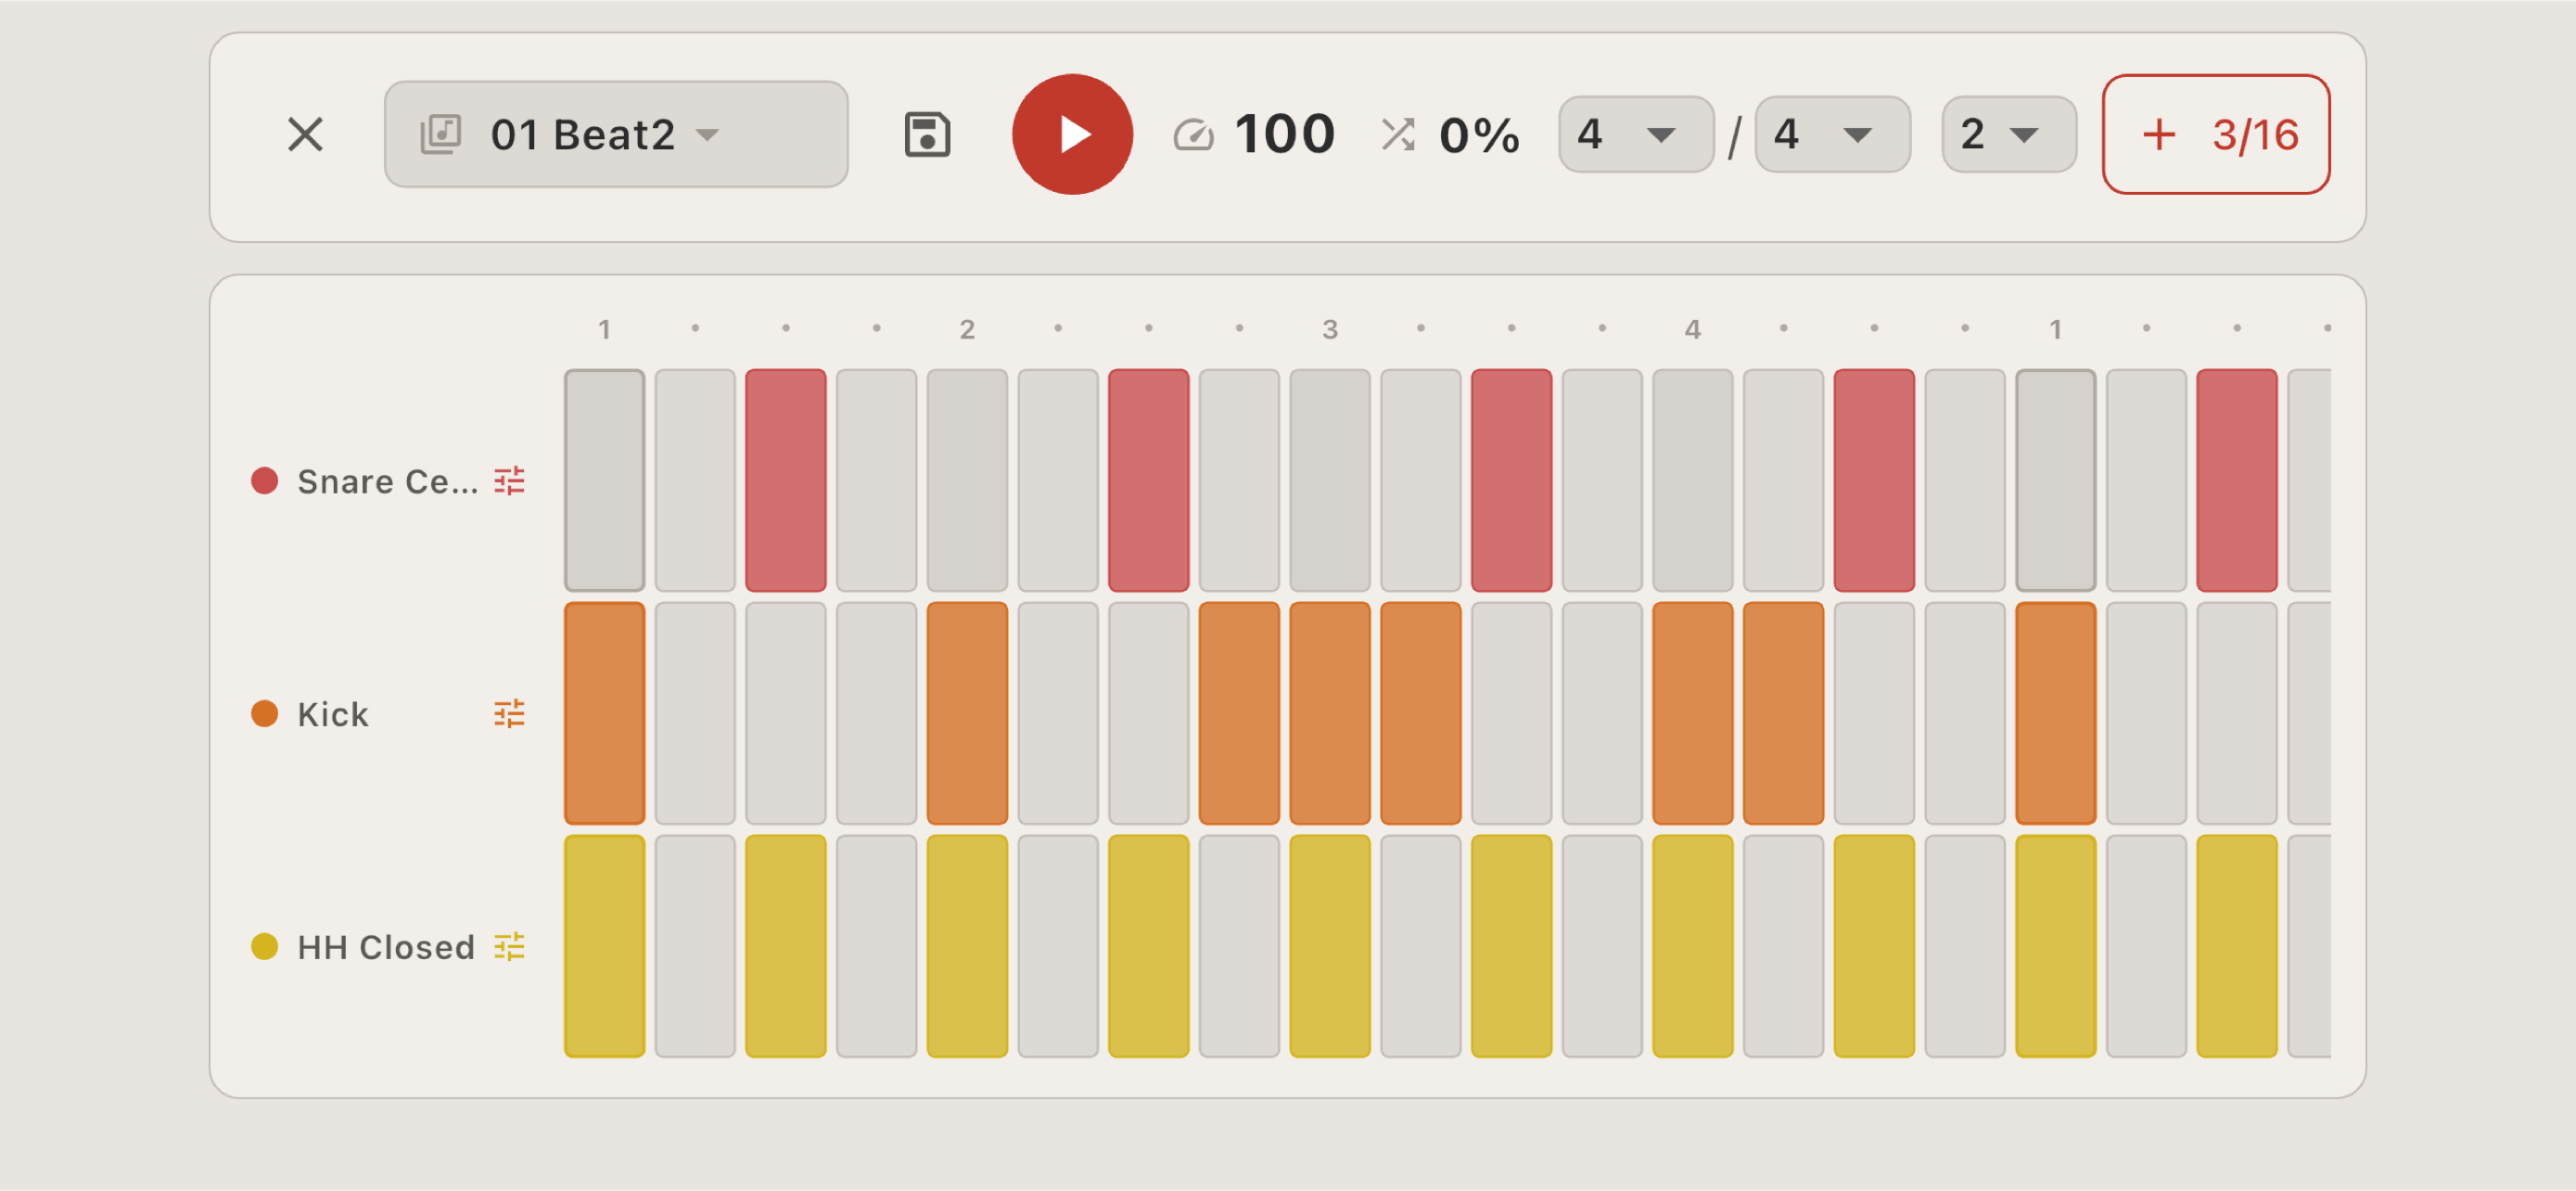2576x1191 pixels.
Task: Click the orange Kick track color dot
Action: tap(264, 714)
